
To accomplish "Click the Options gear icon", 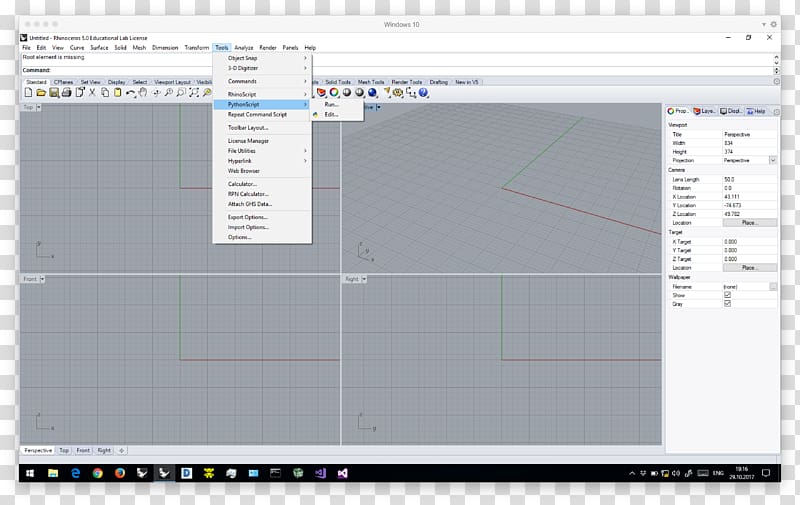I will click(398, 92).
